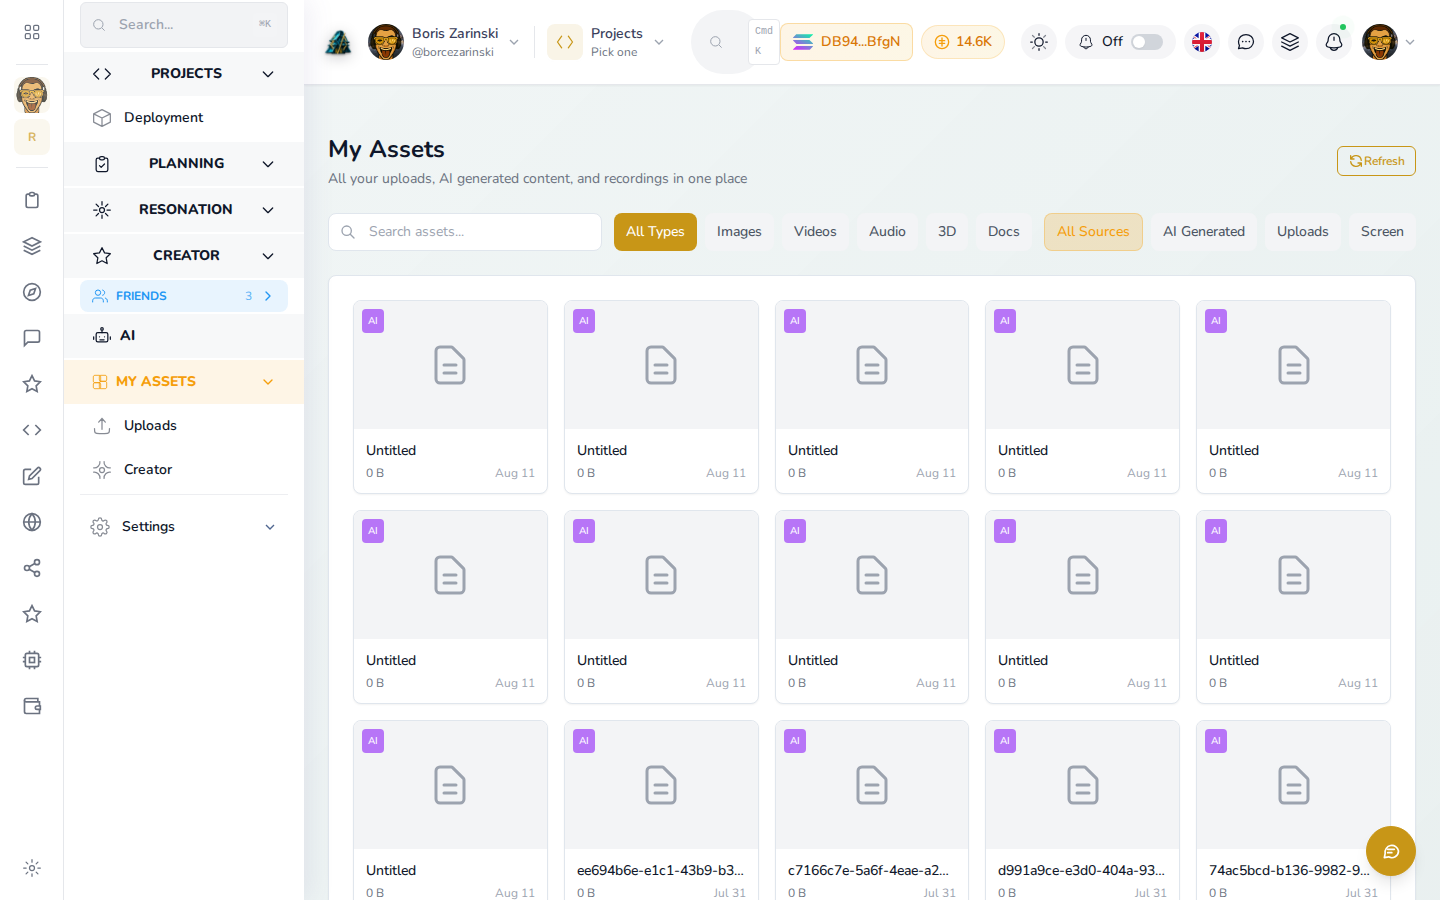Screen dimensions: 1440x900
Task: Open the compass explore icon in the left rail
Action: coord(32,292)
